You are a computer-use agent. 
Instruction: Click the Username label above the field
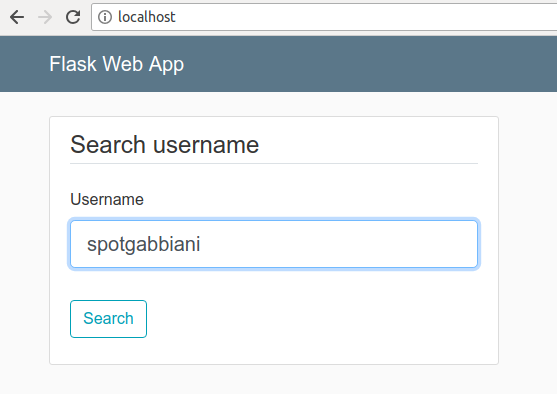click(107, 199)
